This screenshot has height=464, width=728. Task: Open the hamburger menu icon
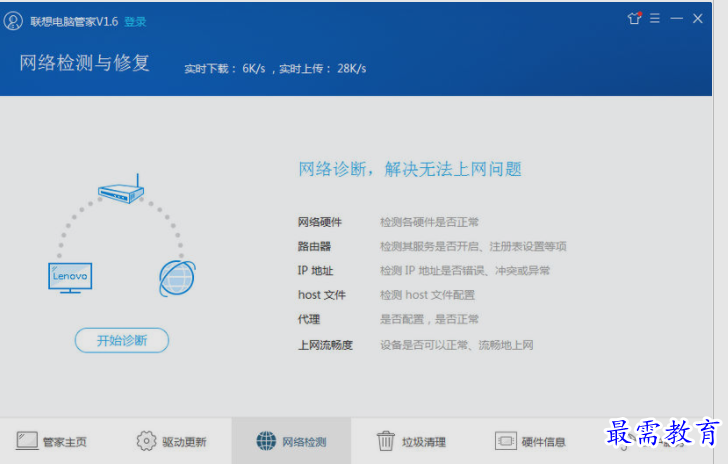click(x=655, y=18)
